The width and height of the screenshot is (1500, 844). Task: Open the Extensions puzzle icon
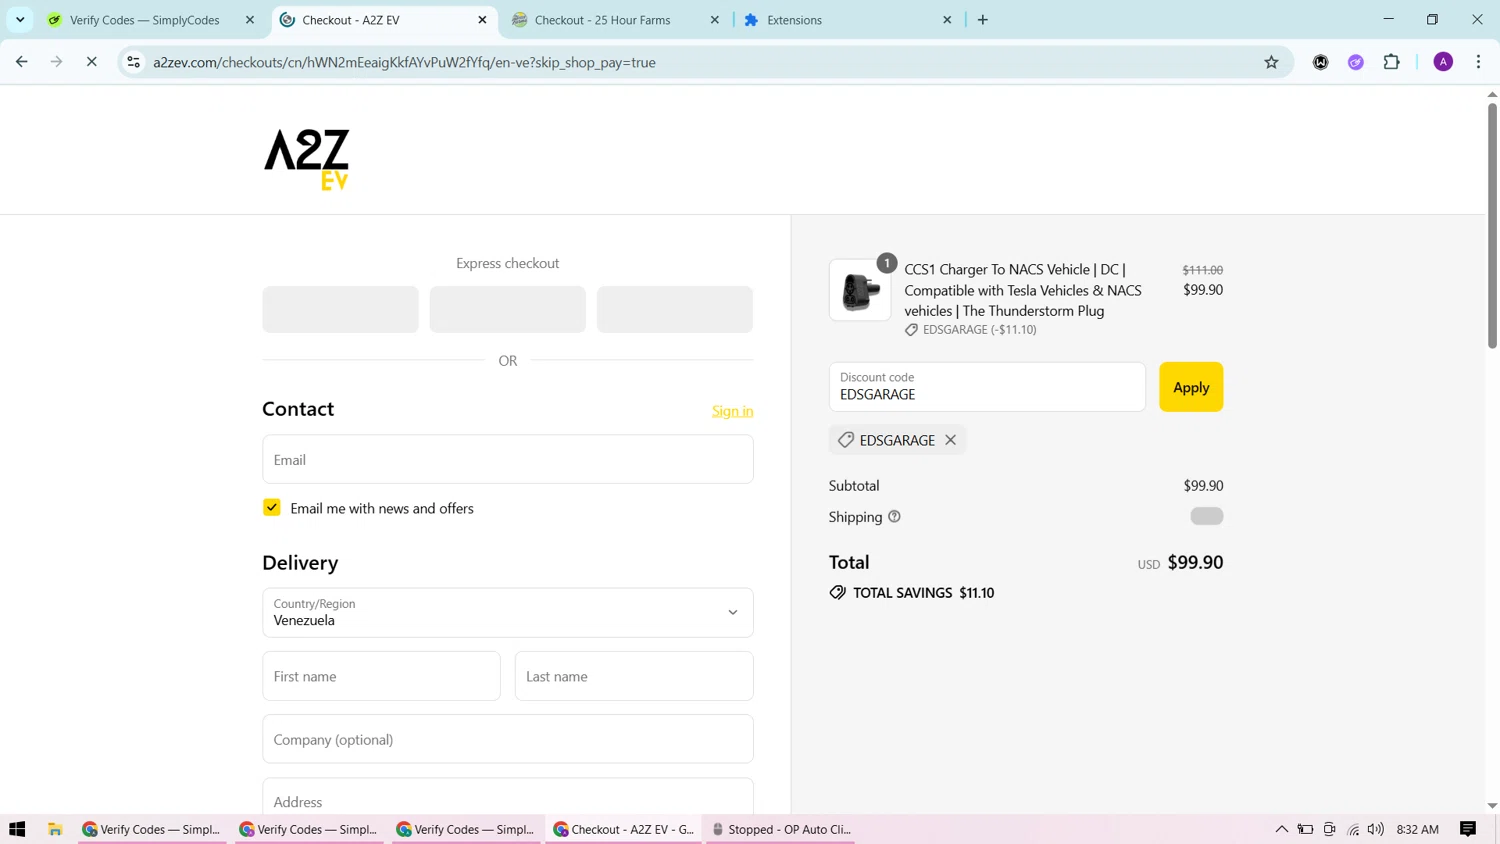point(1391,62)
